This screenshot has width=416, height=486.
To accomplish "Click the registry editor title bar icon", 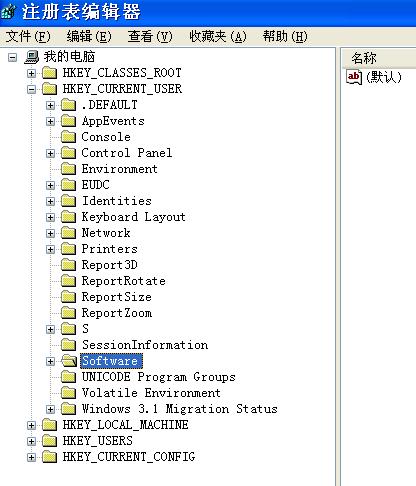I will click(8, 12).
